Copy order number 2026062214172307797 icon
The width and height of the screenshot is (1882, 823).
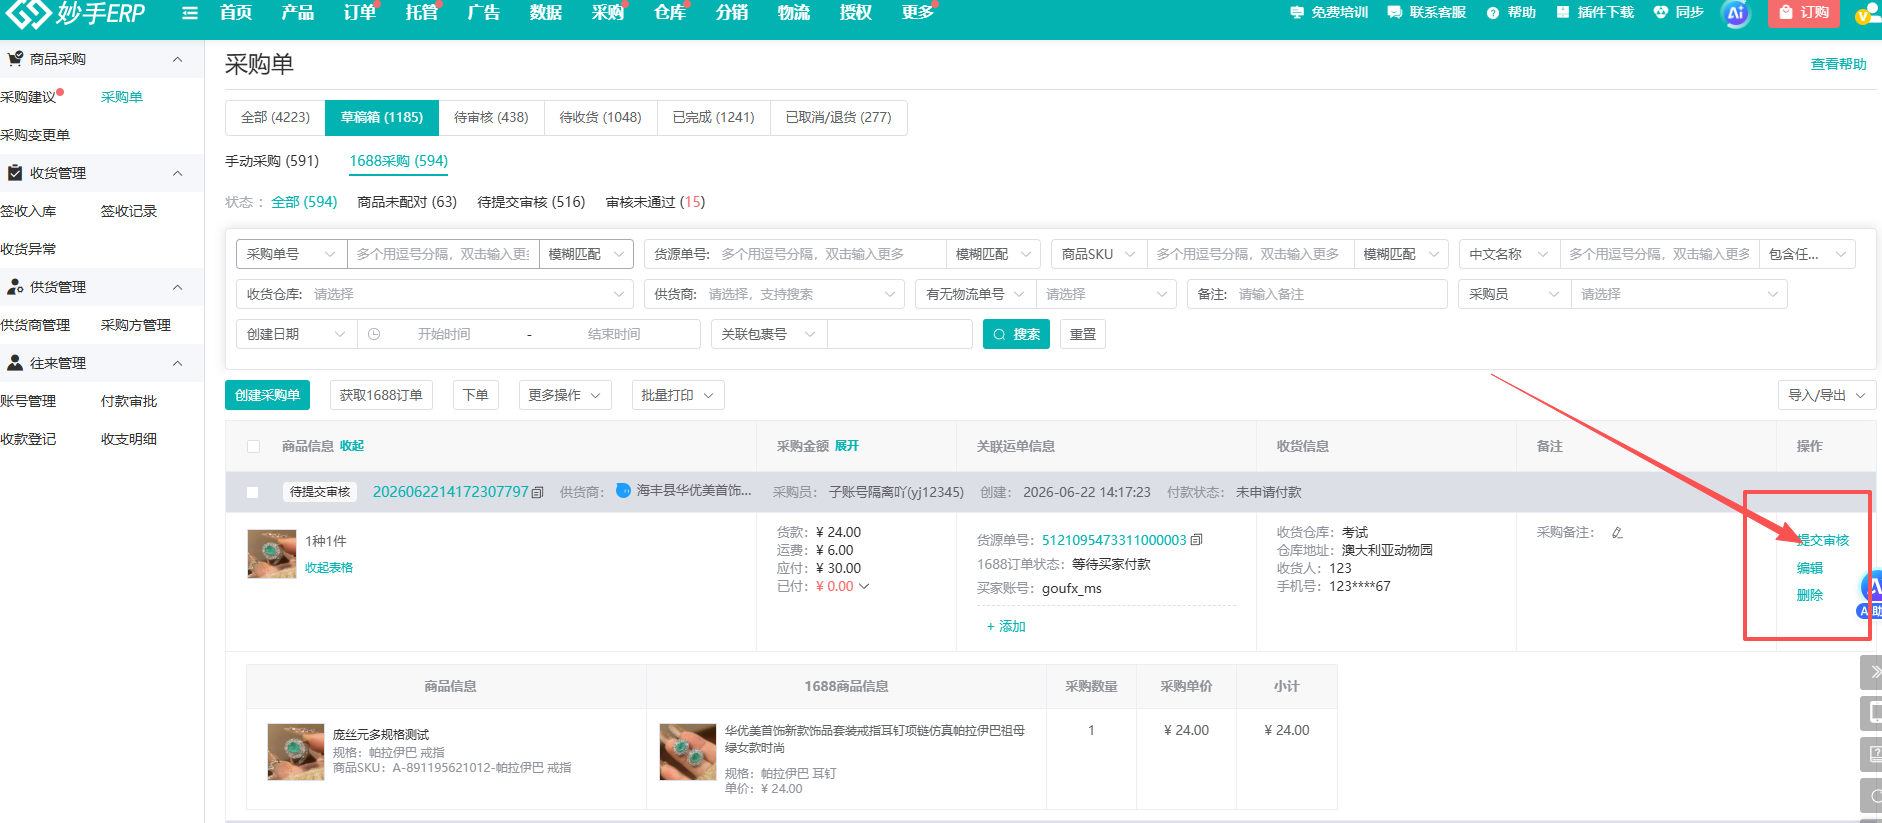click(537, 492)
